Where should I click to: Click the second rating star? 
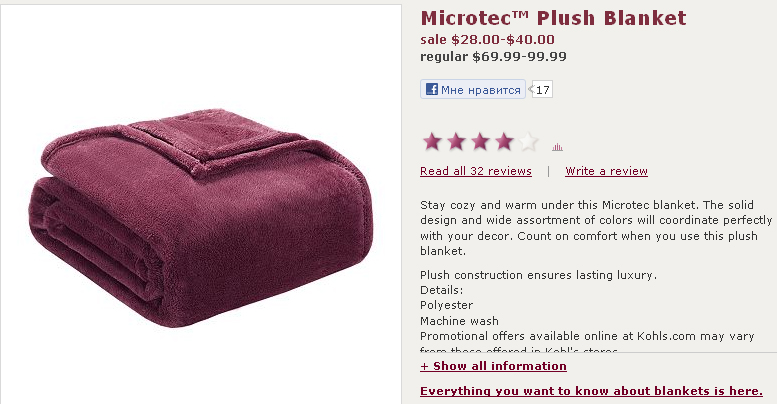(456, 142)
